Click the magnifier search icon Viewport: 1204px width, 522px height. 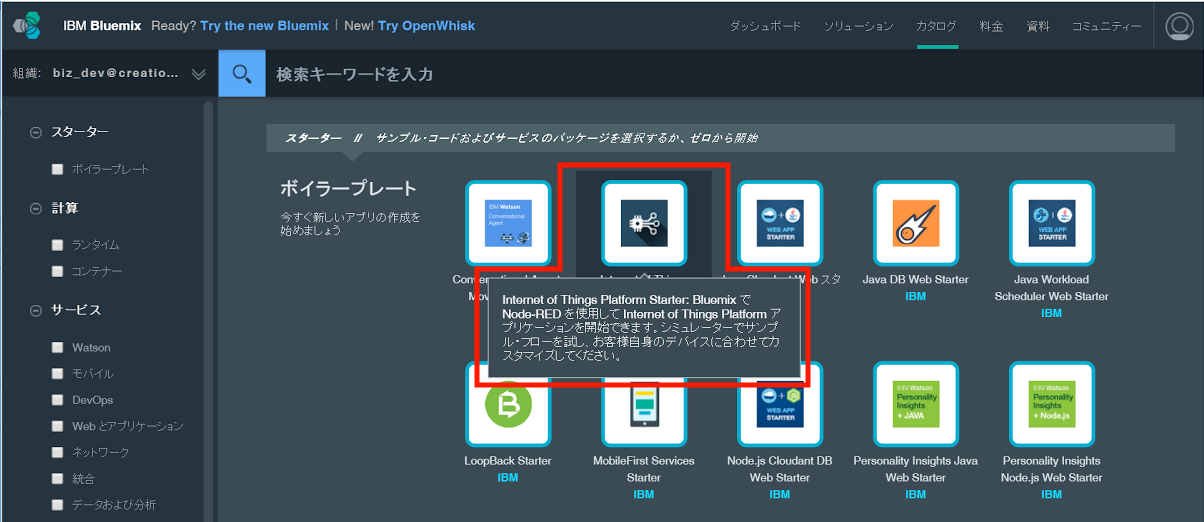(x=241, y=74)
